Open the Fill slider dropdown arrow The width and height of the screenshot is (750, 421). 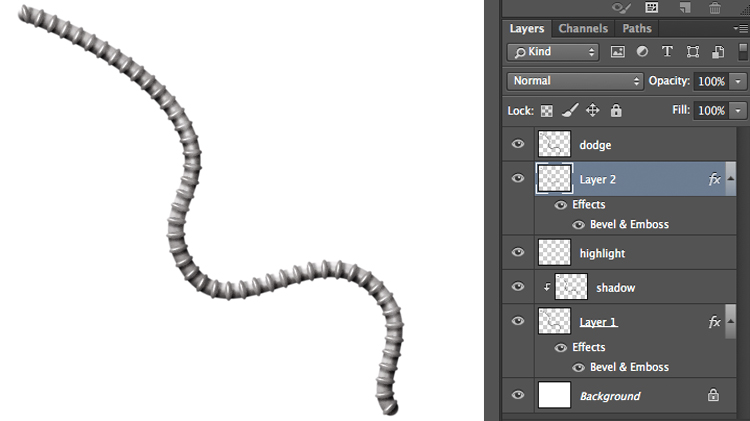(738, 111)
